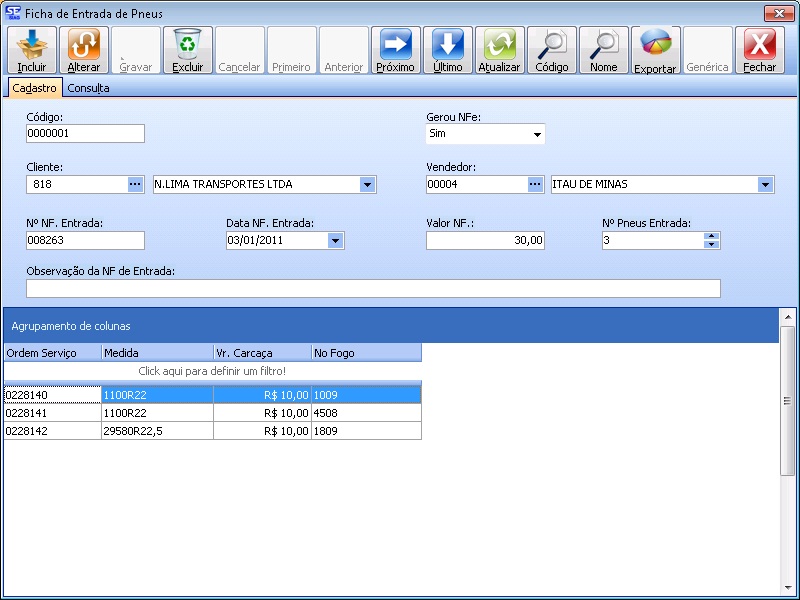Click the Exportar chart icon

click(x=655, y=44)
